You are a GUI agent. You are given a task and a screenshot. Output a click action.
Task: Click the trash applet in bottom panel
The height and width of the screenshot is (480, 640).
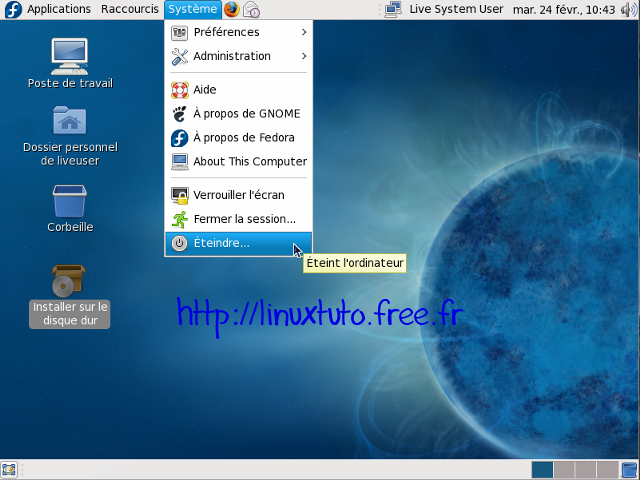pos(629,470)
